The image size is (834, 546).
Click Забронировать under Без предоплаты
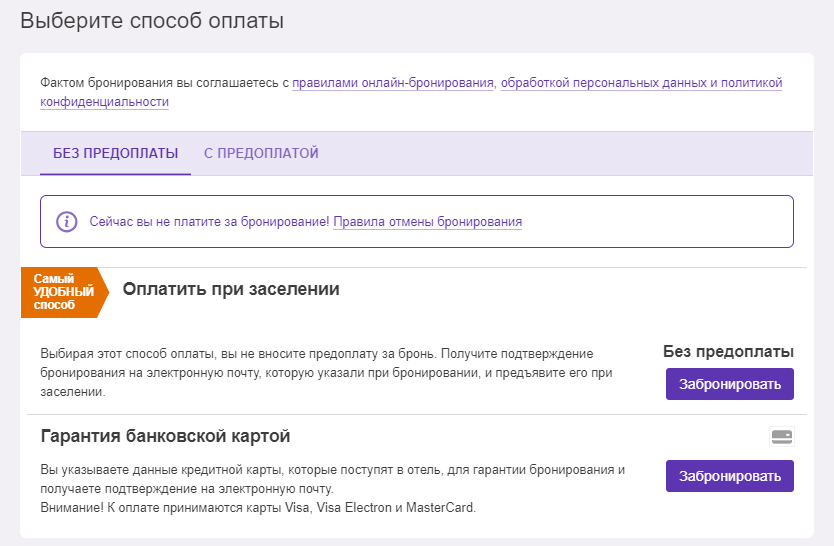tap(730, 384)
